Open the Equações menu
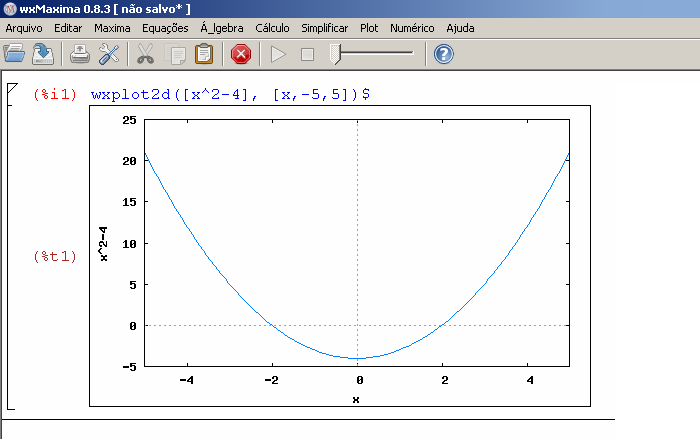This screenshot has width=700, height=439. pyautogui.click(x=165, y=28)
